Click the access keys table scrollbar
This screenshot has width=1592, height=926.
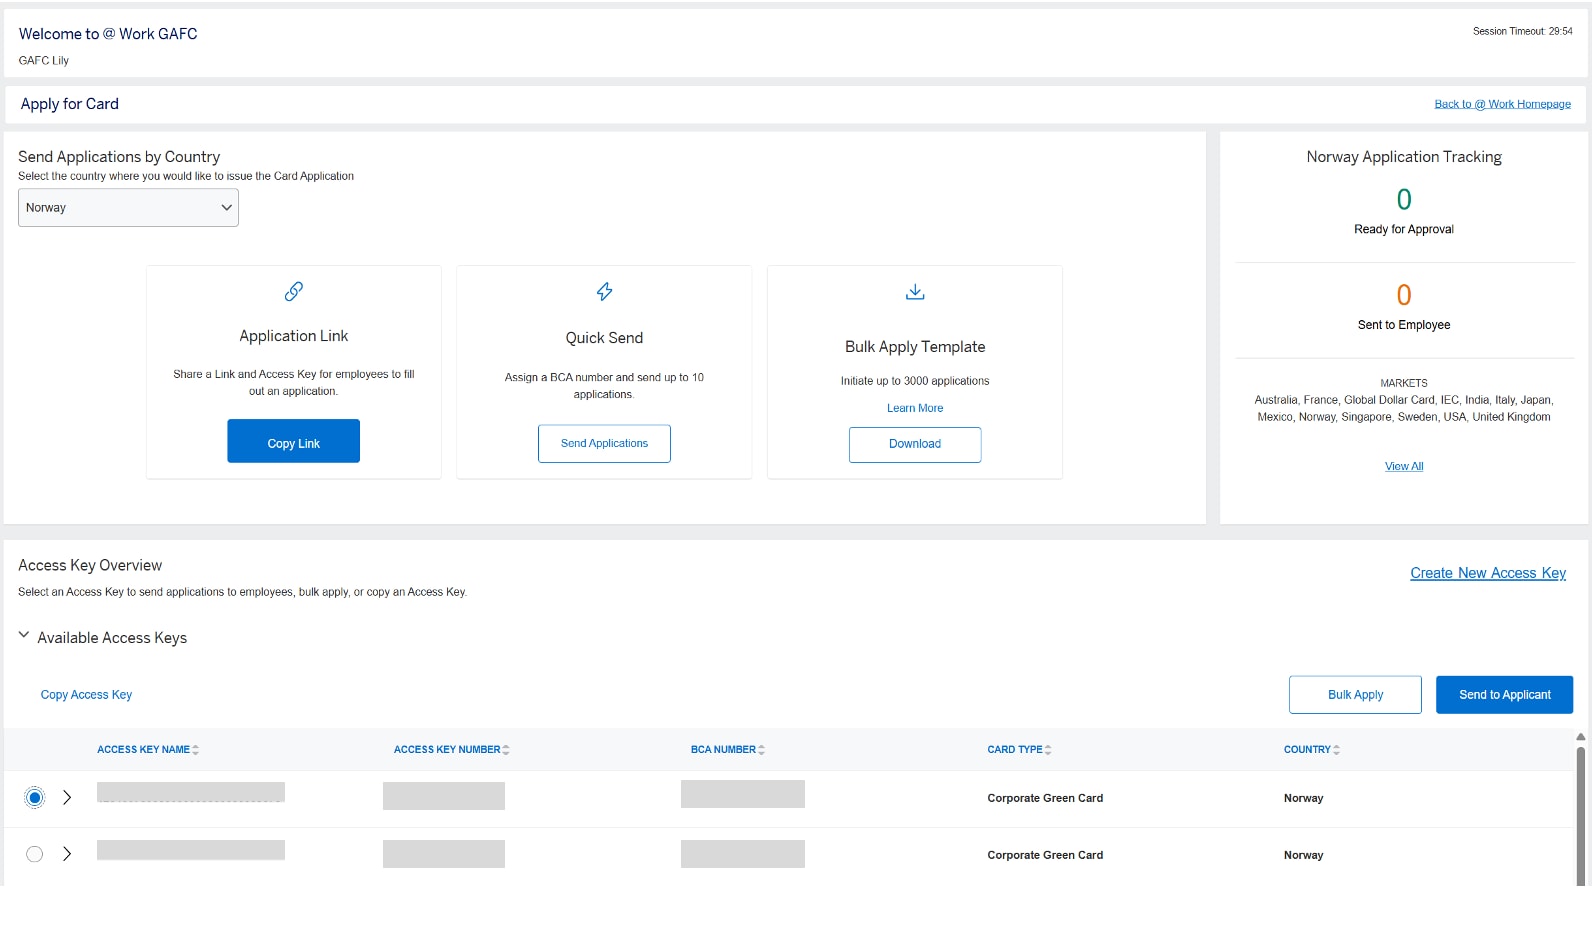point(1580,810)
